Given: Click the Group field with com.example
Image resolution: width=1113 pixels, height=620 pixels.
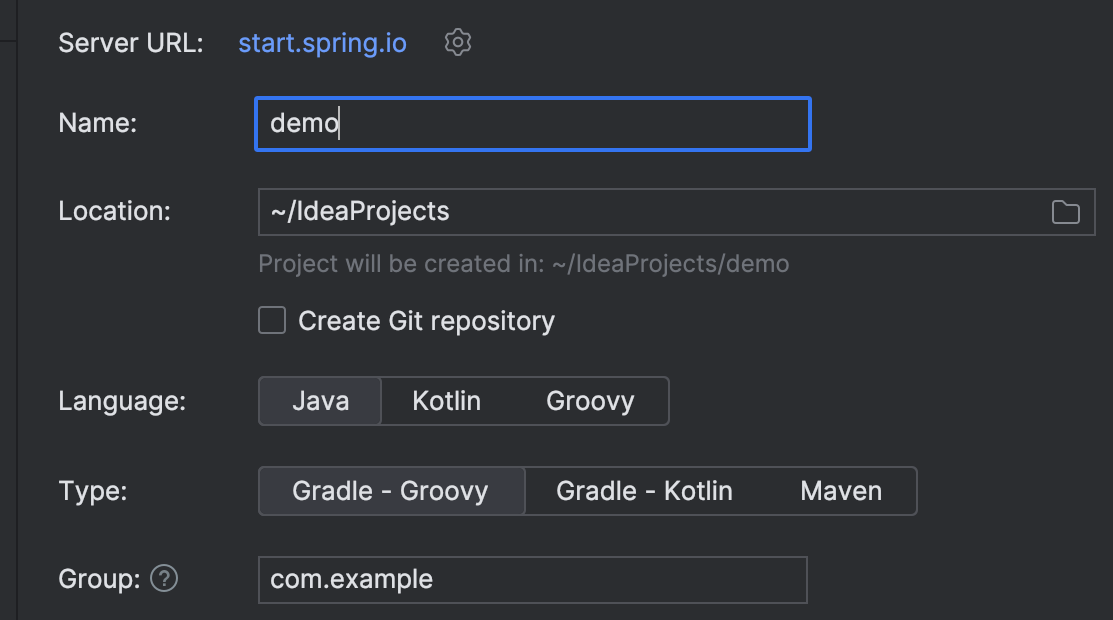Looking at the screenshot, I should click(x=532, y=580).
